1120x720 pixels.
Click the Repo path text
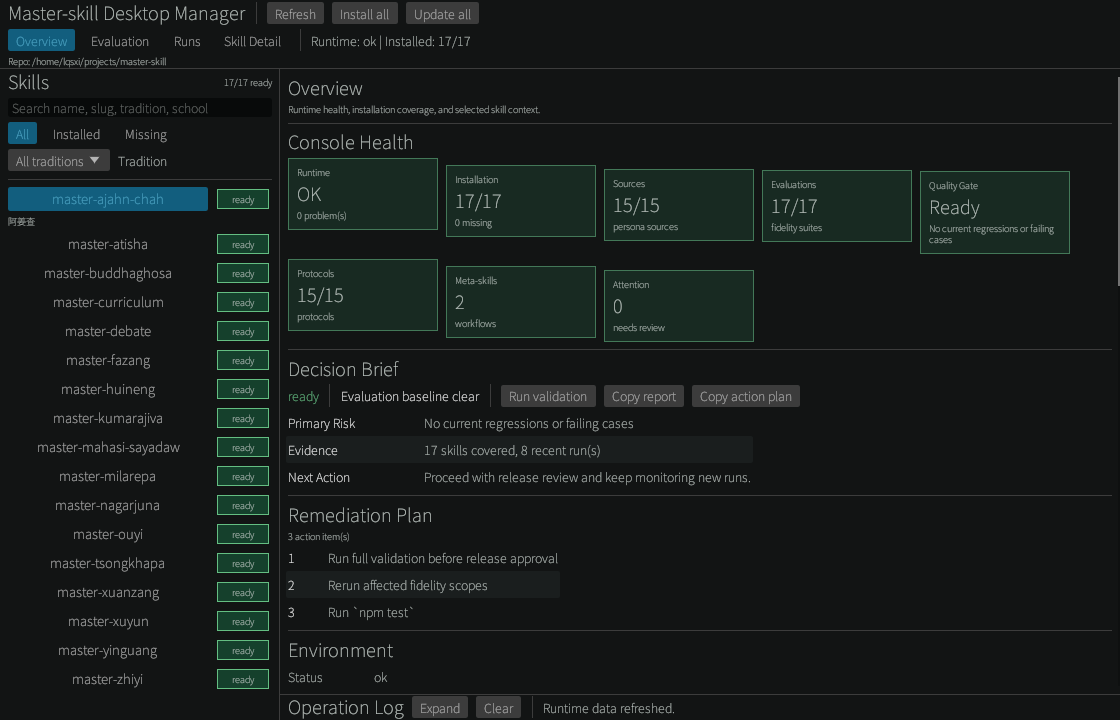click(87, 61)
